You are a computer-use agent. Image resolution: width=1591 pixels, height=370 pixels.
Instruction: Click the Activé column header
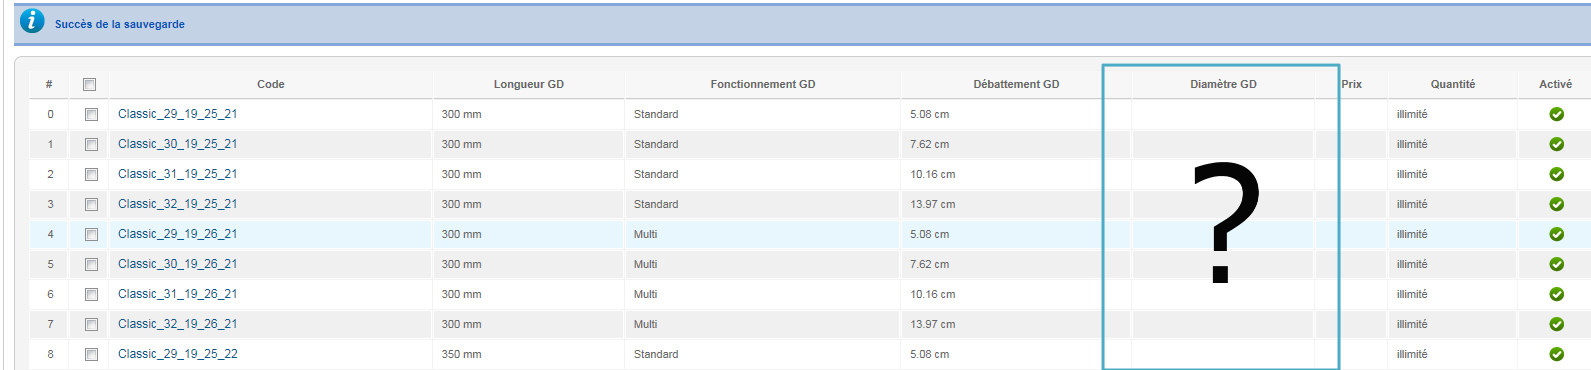tap(1555, 84)
